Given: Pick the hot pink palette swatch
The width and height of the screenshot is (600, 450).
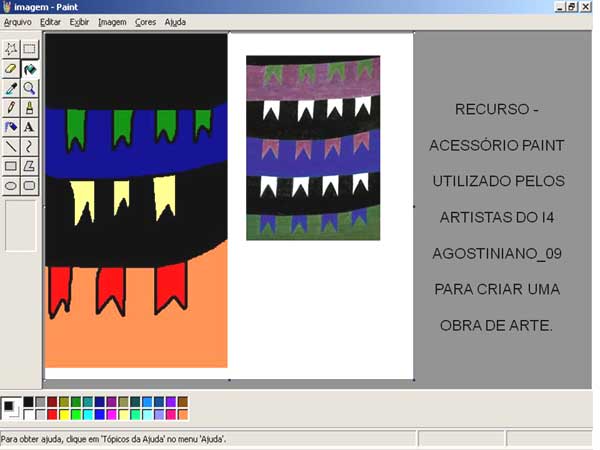Looking at the screenshot, I should 171,414.
